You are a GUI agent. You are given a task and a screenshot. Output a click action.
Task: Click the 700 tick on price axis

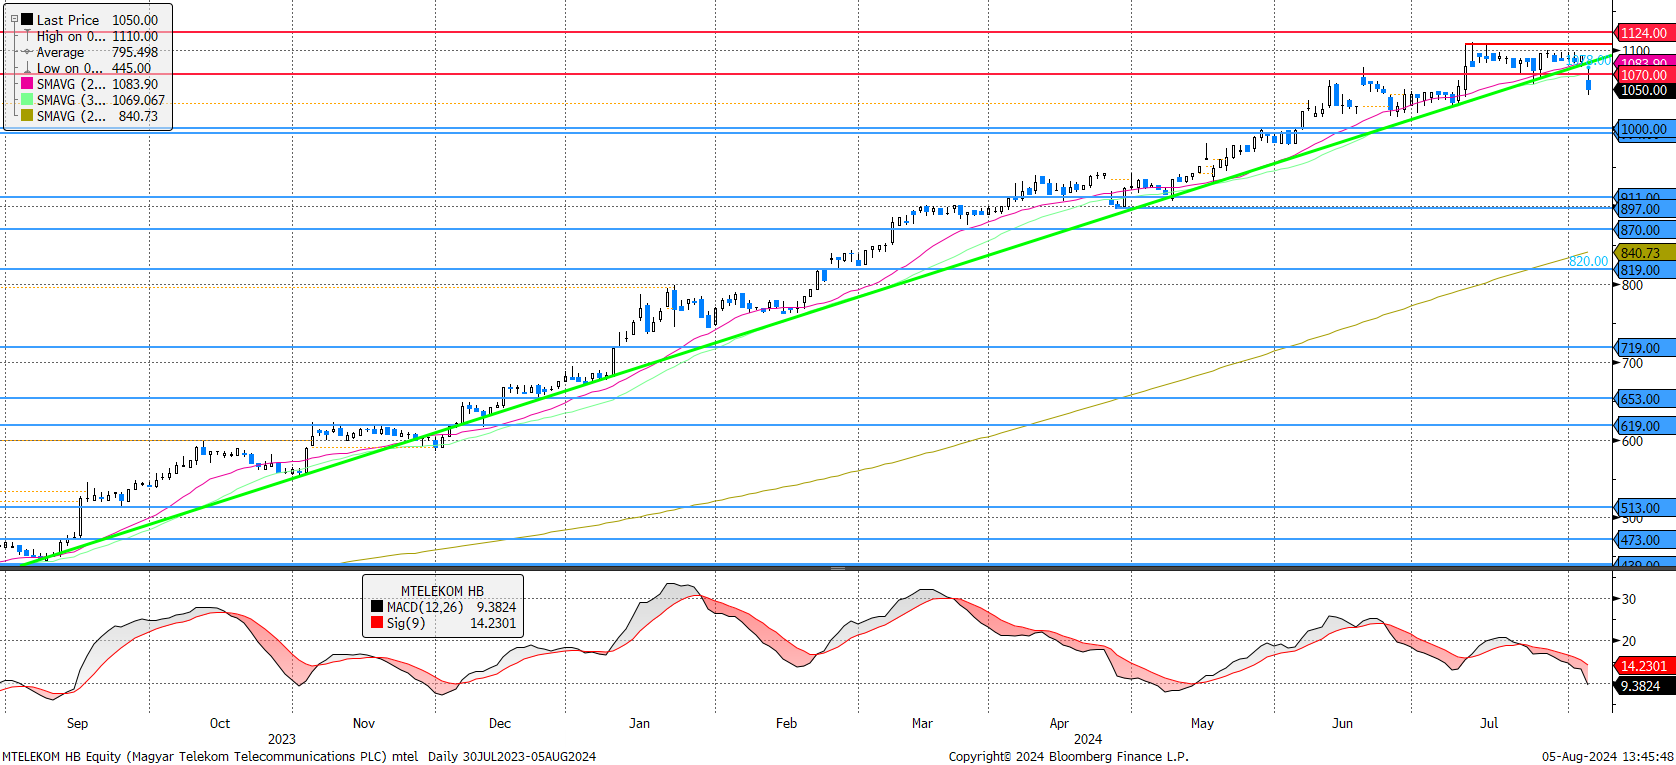coord(1632,363)
